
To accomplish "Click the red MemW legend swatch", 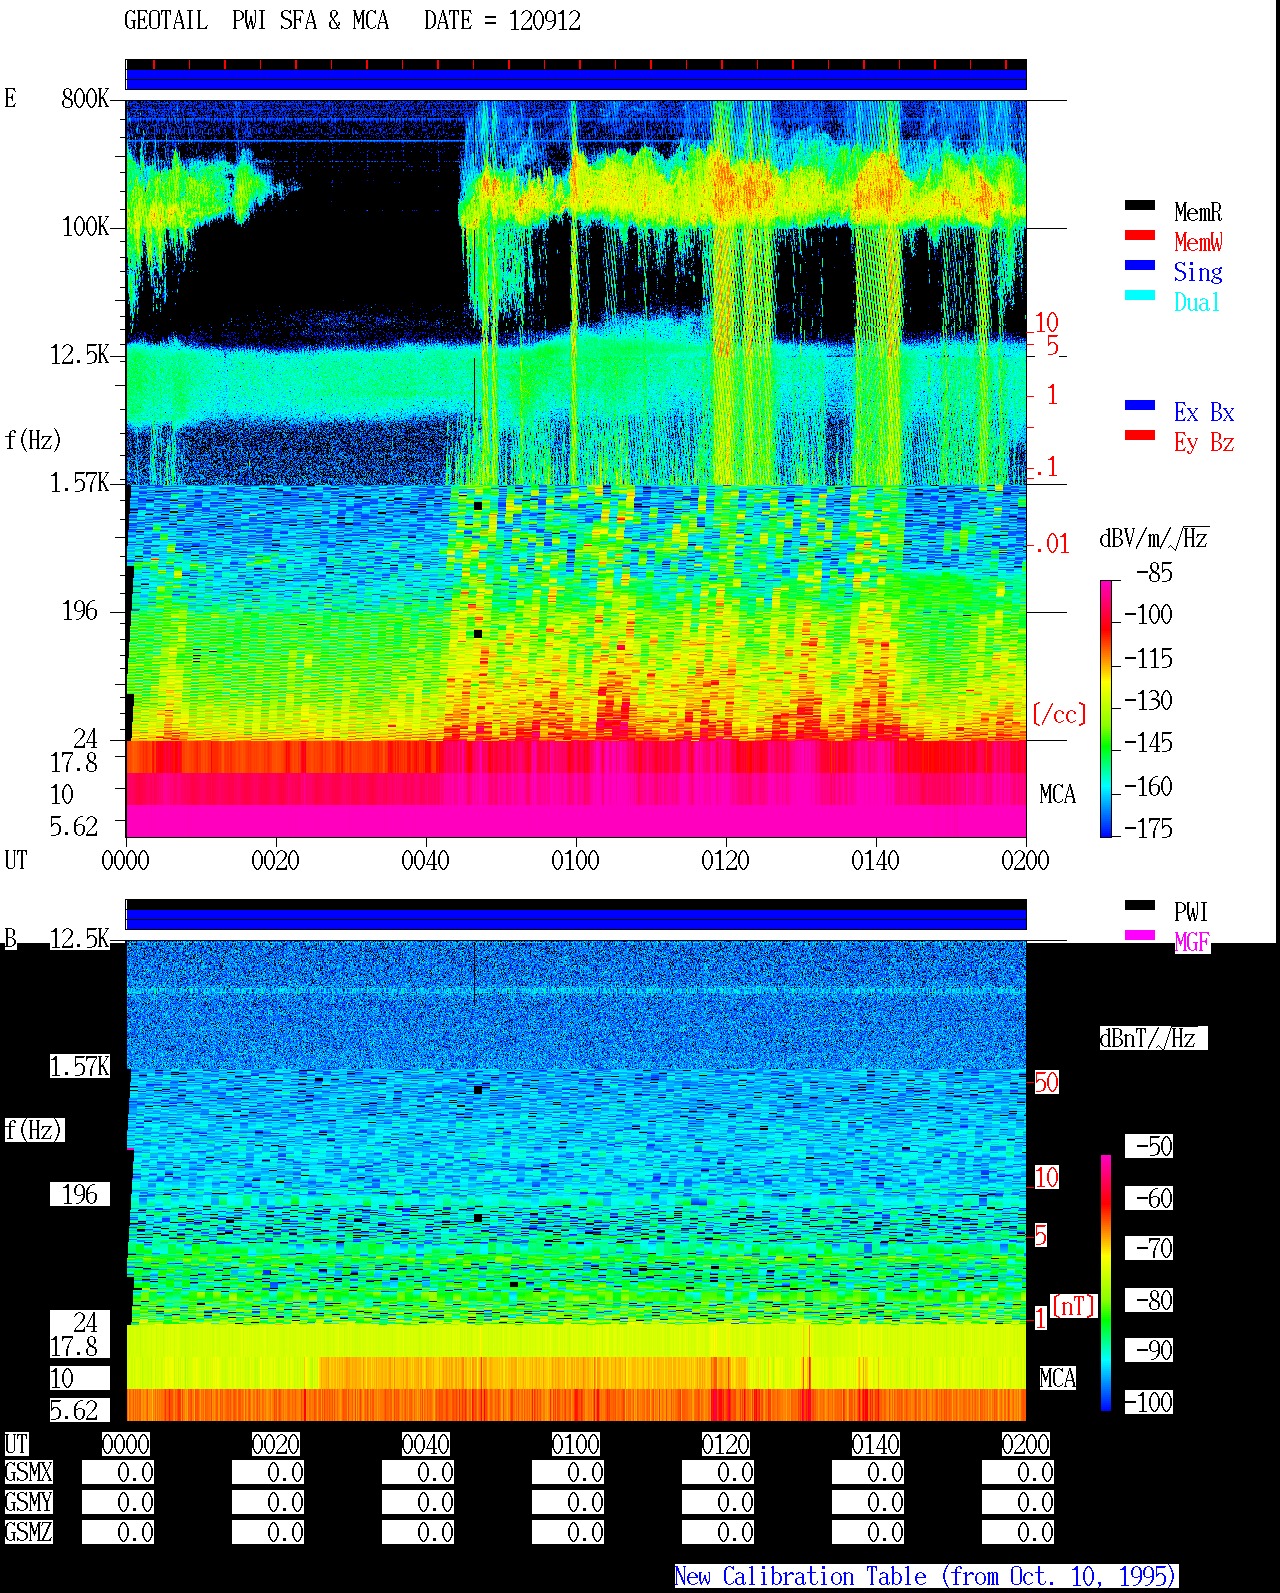I will pyautogui.click(x=1140, y=236).
